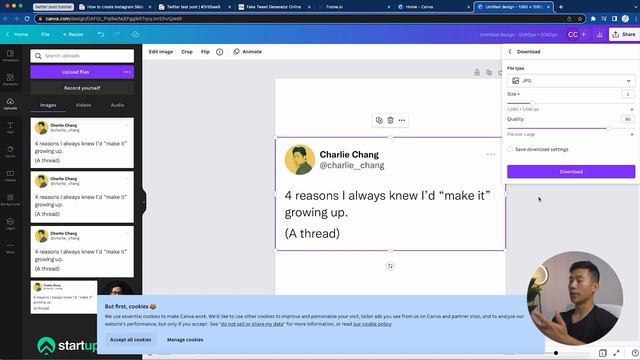Open the Videos sidebar panel icon

10,176
